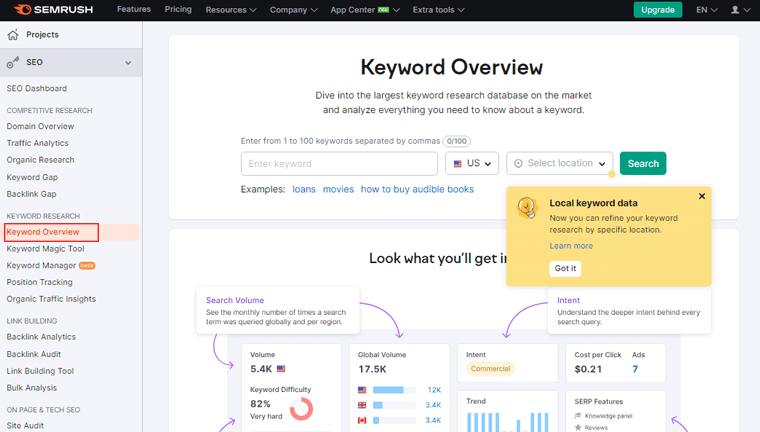The height and width of the screenshot is (432, 760).
Task: Open the EN language dropdown
Action: pyautogui.click(x=707, y=10)
